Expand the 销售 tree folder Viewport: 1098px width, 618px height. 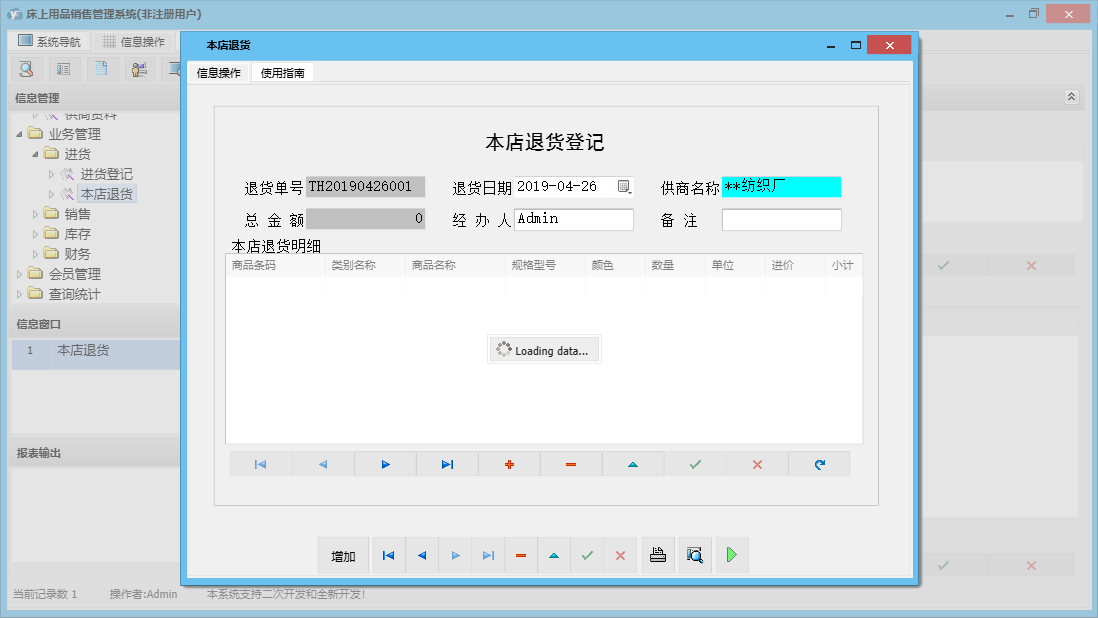tap(37, 214)
